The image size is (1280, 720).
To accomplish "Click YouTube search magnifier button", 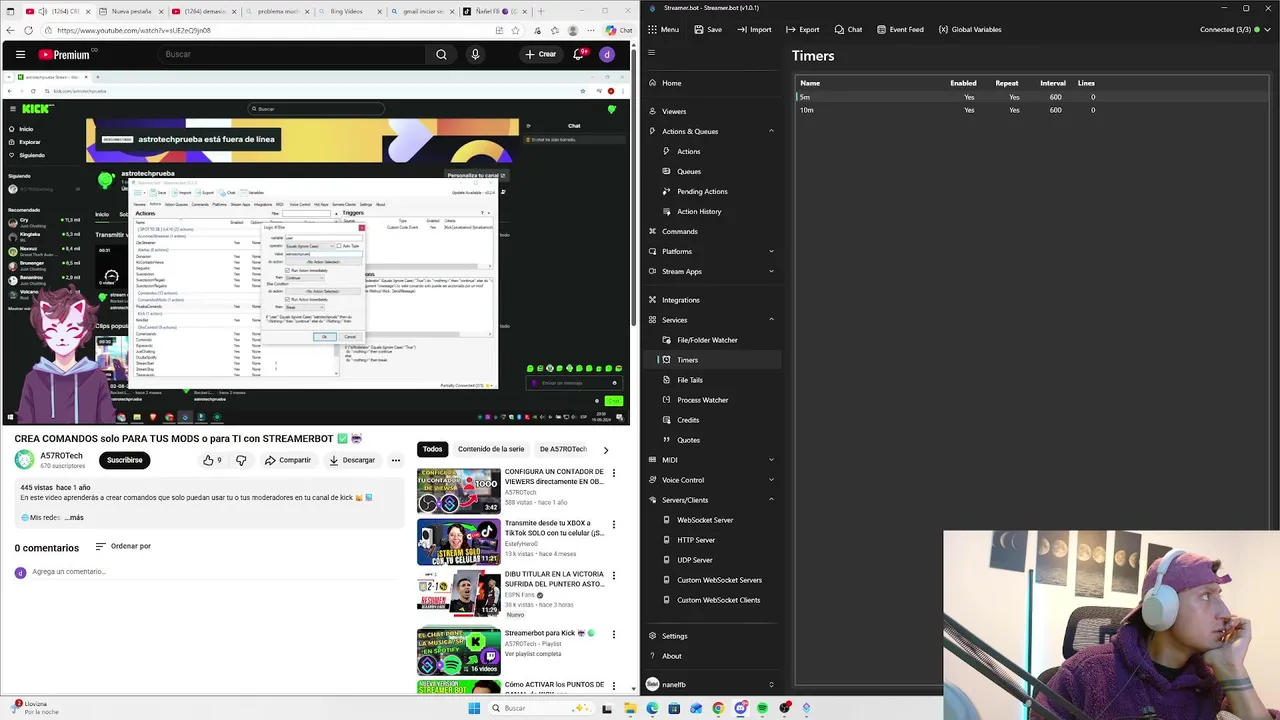I will (x=441, y=54).
